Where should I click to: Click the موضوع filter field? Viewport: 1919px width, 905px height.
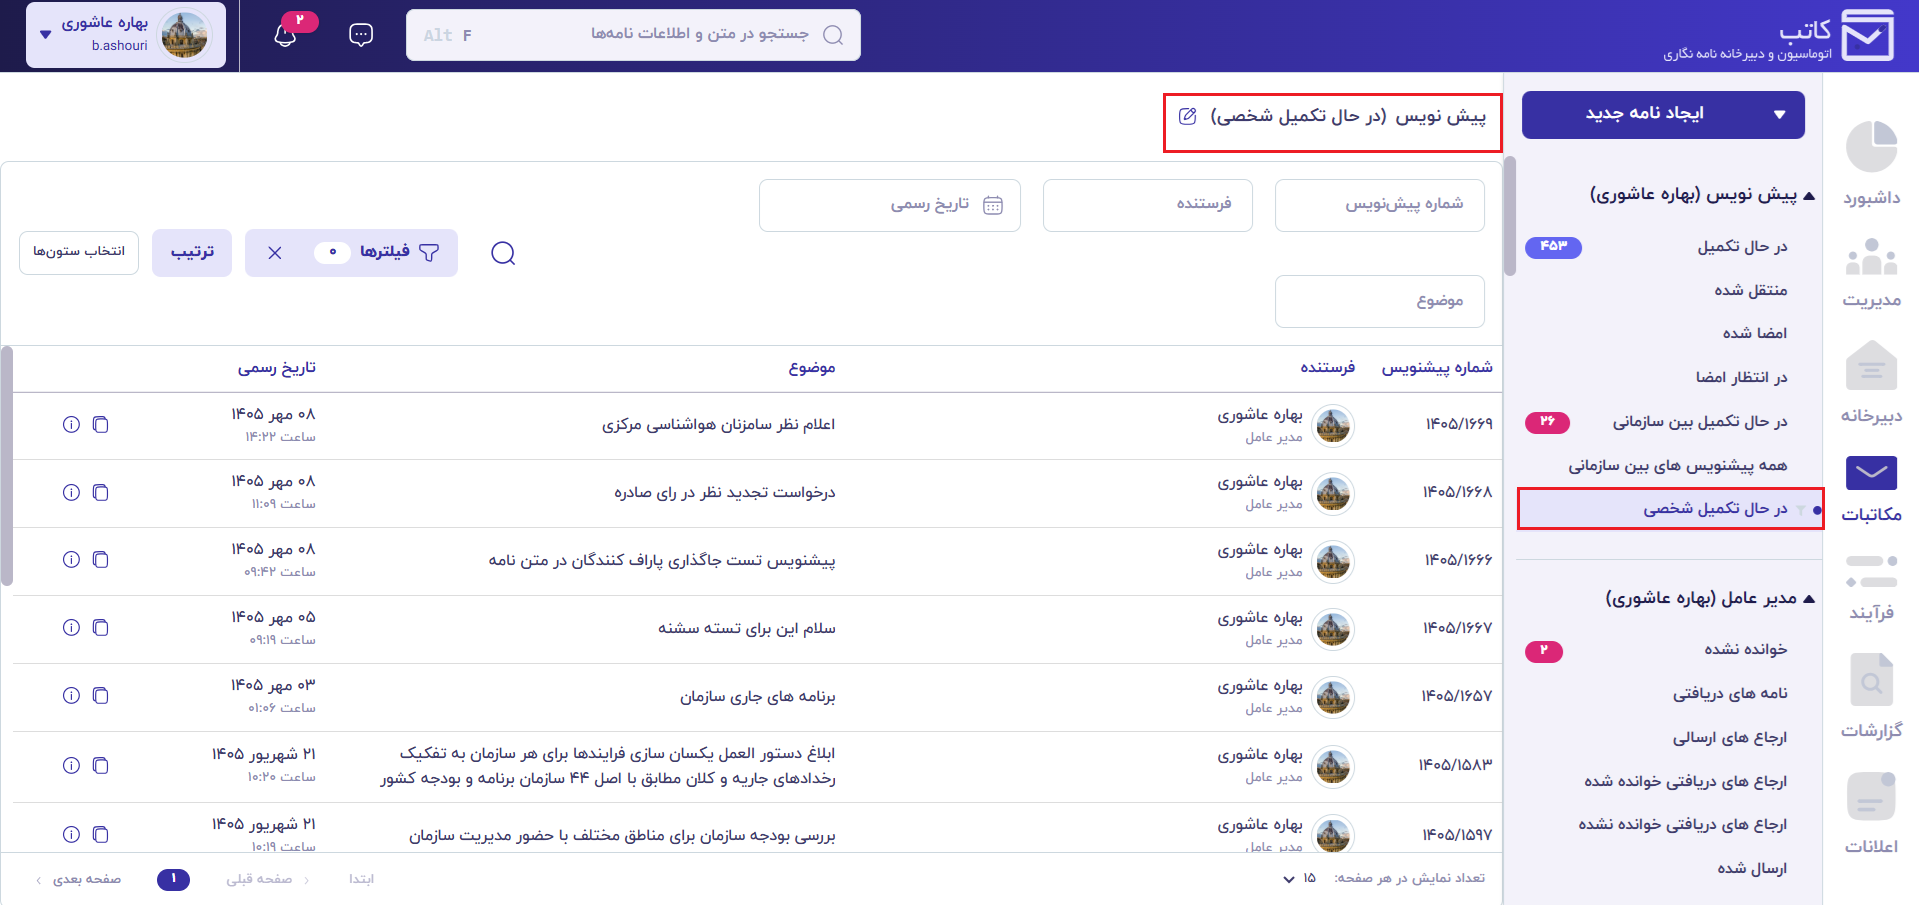pos(1380,301)
